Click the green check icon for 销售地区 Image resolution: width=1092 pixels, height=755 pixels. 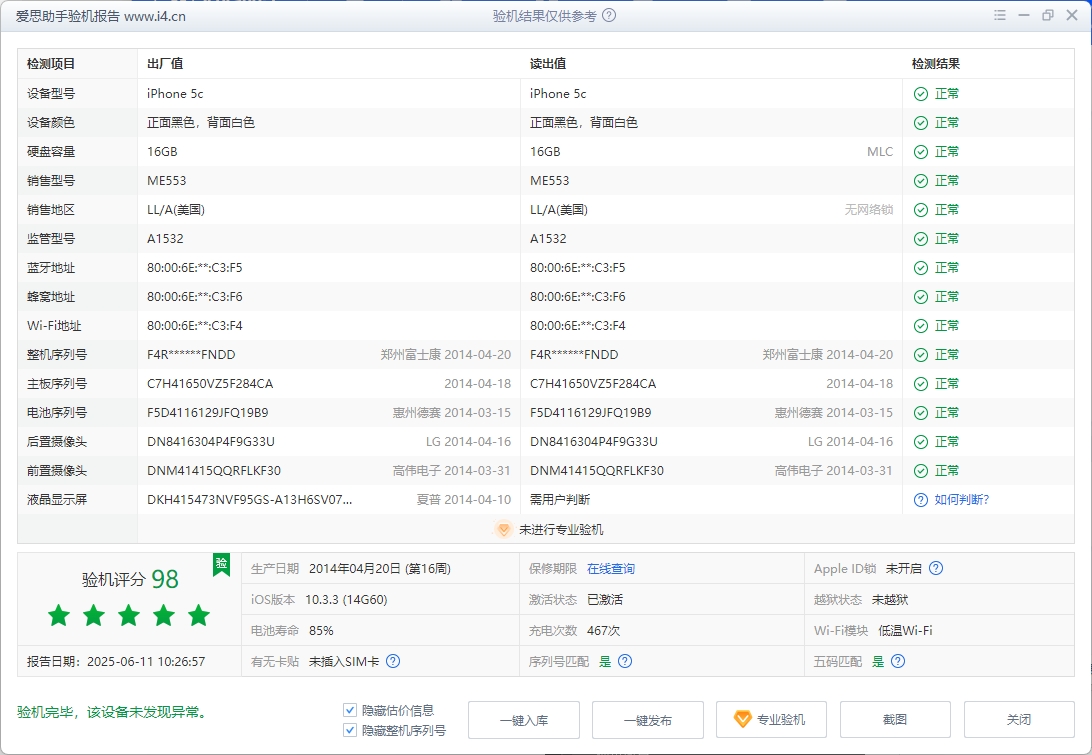click(921, 210)
